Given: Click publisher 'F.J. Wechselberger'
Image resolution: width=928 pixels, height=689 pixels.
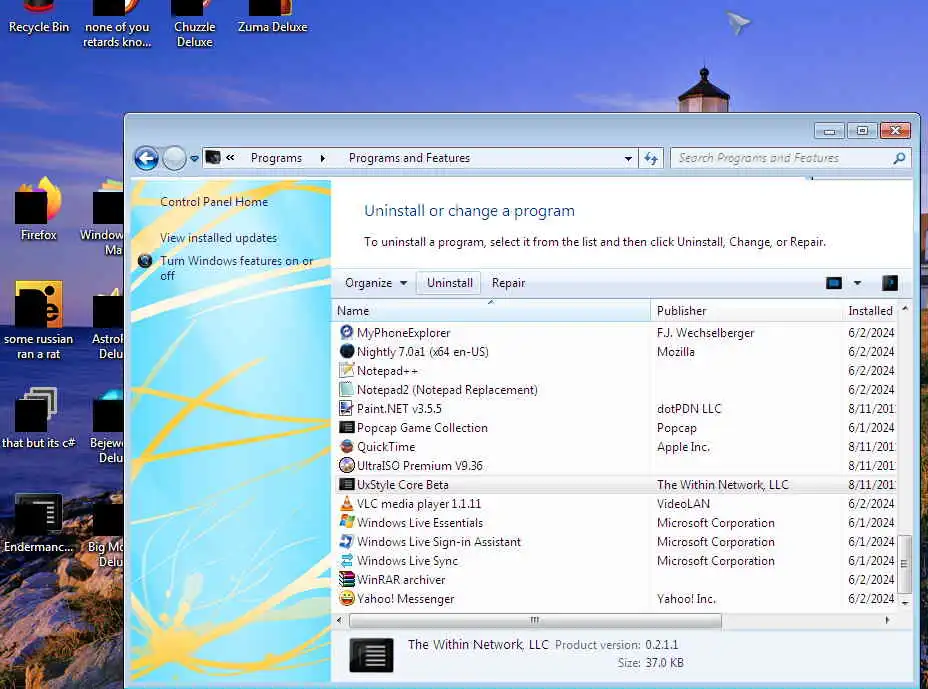Looking at the screenshot, I should (x=705, y=333).
